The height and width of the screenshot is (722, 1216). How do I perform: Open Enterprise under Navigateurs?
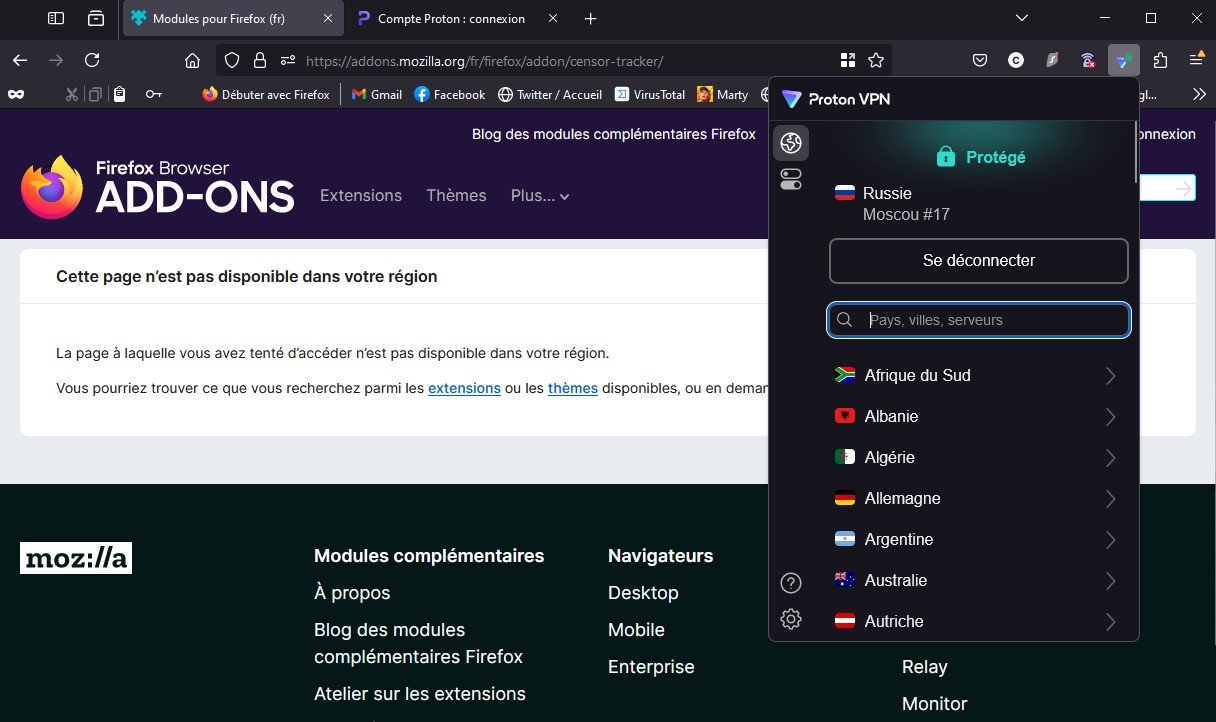(651, 667)
